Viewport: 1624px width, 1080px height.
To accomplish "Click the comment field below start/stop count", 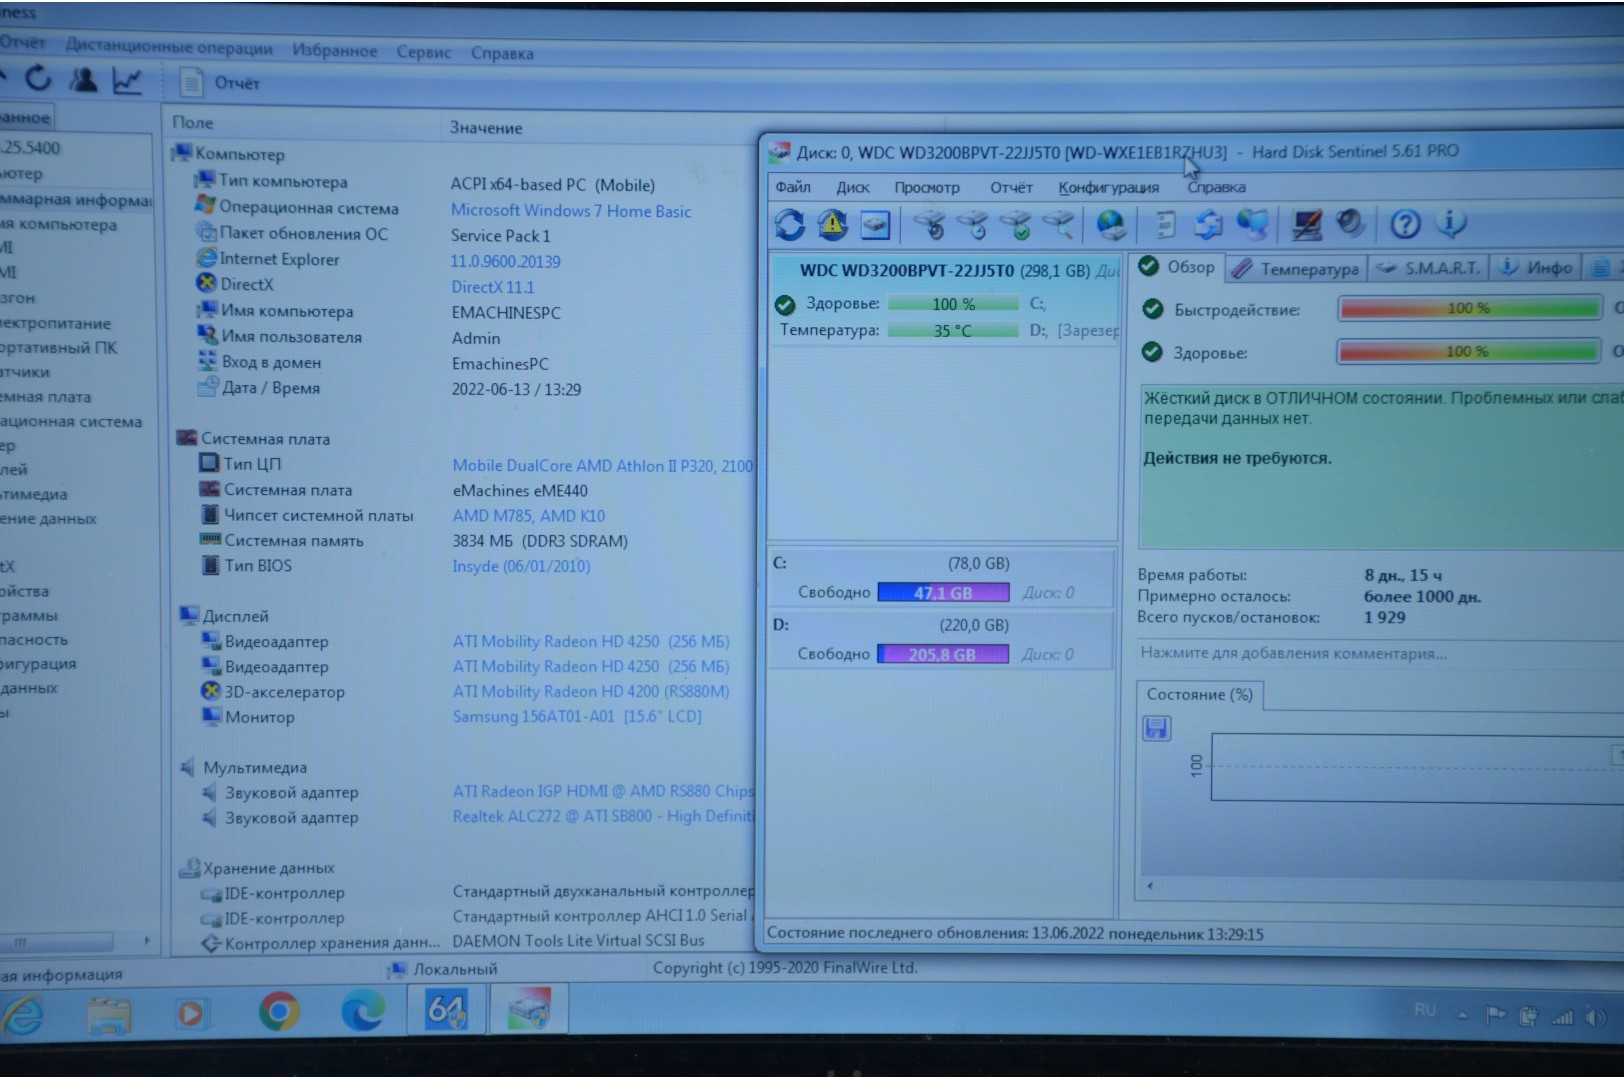I will tap(1293, 654).
